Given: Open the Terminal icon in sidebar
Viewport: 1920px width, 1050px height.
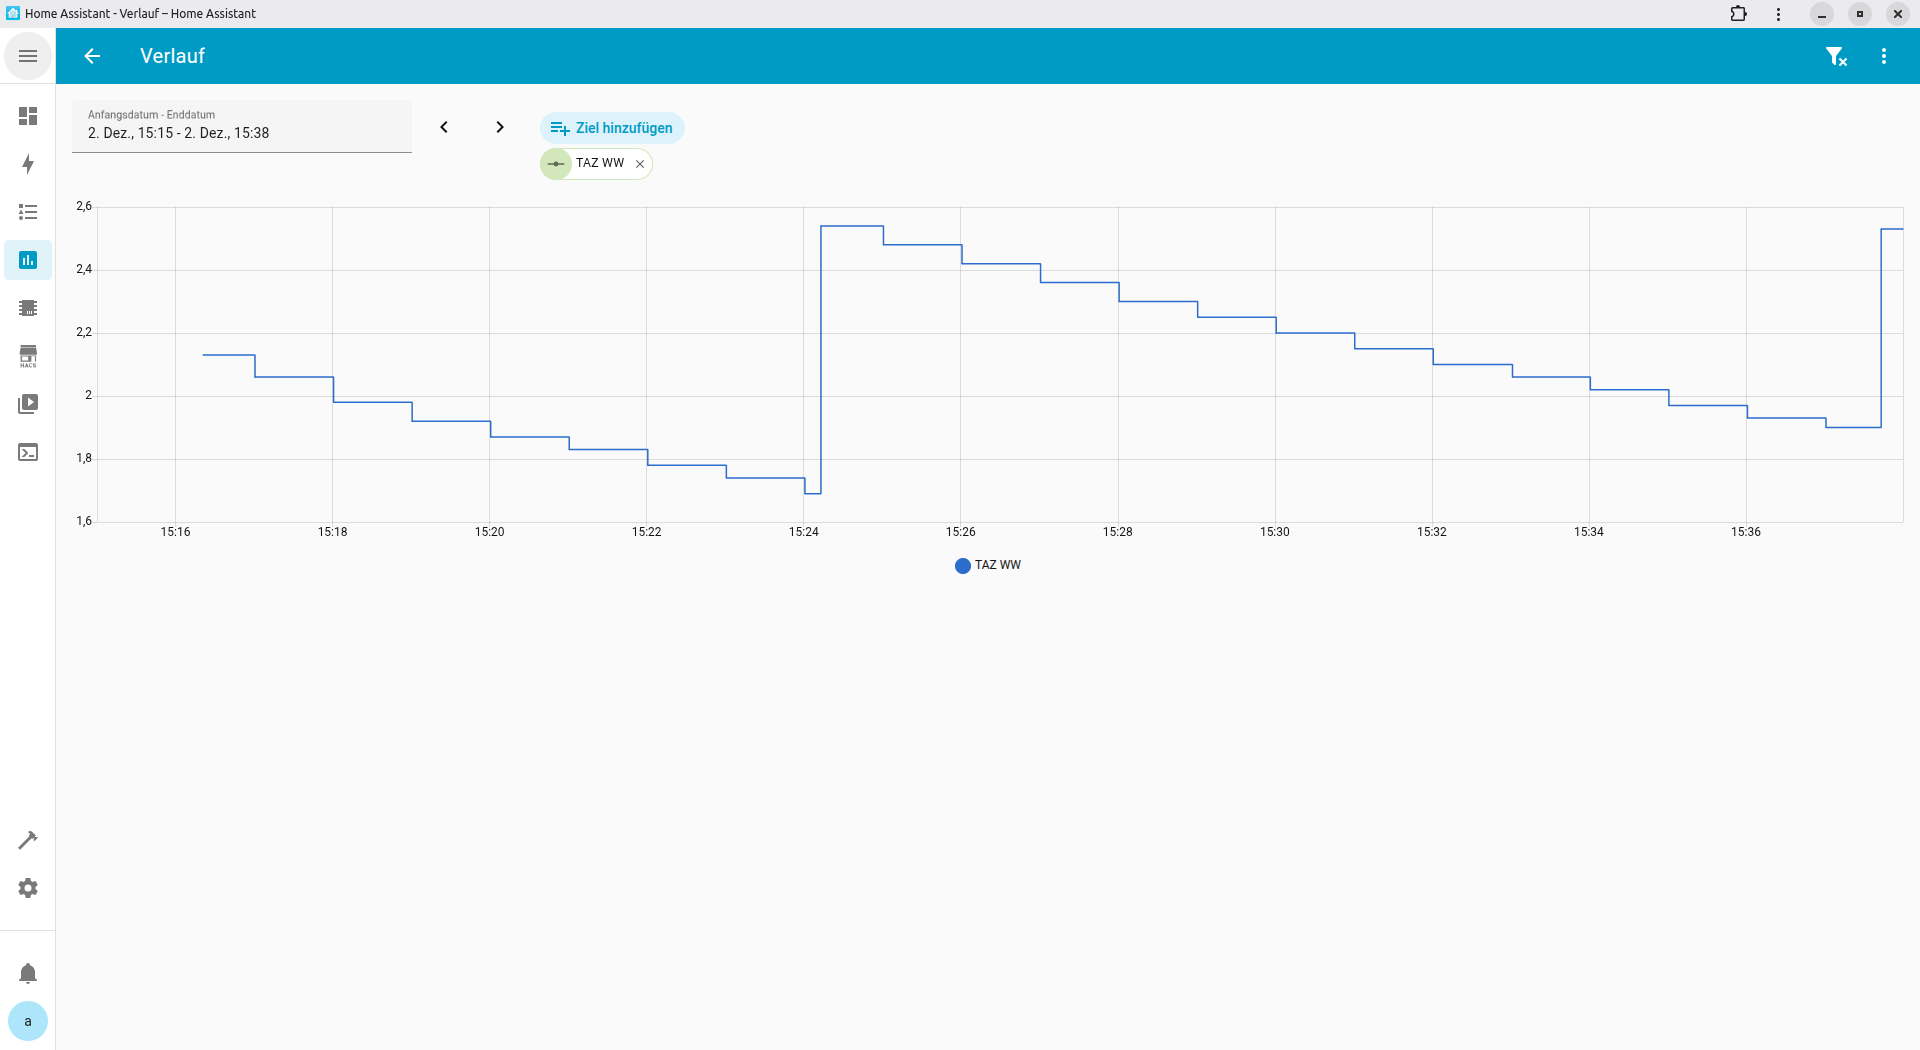Looking at the screenshot, I should point(28,452).
